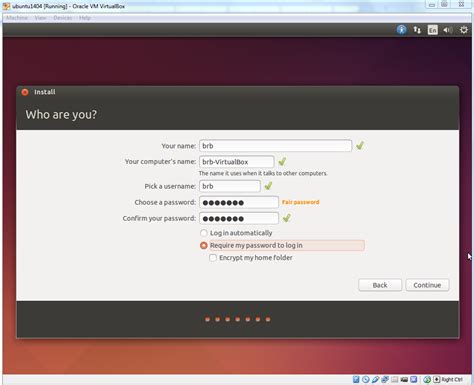The width and height of the screenshot is (474, 385).
Task: Open the Devices menu
Action: (x=63, y=18)
